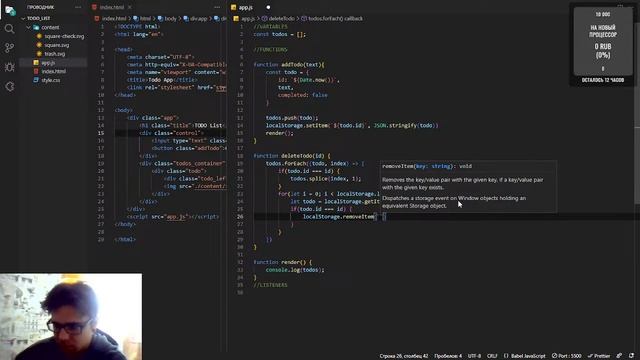The width and height of the screenshot is (640, 360).
Task: Click the unsaved dot on app.js tab
Action: pyautogui.click(x=268, y=7)
